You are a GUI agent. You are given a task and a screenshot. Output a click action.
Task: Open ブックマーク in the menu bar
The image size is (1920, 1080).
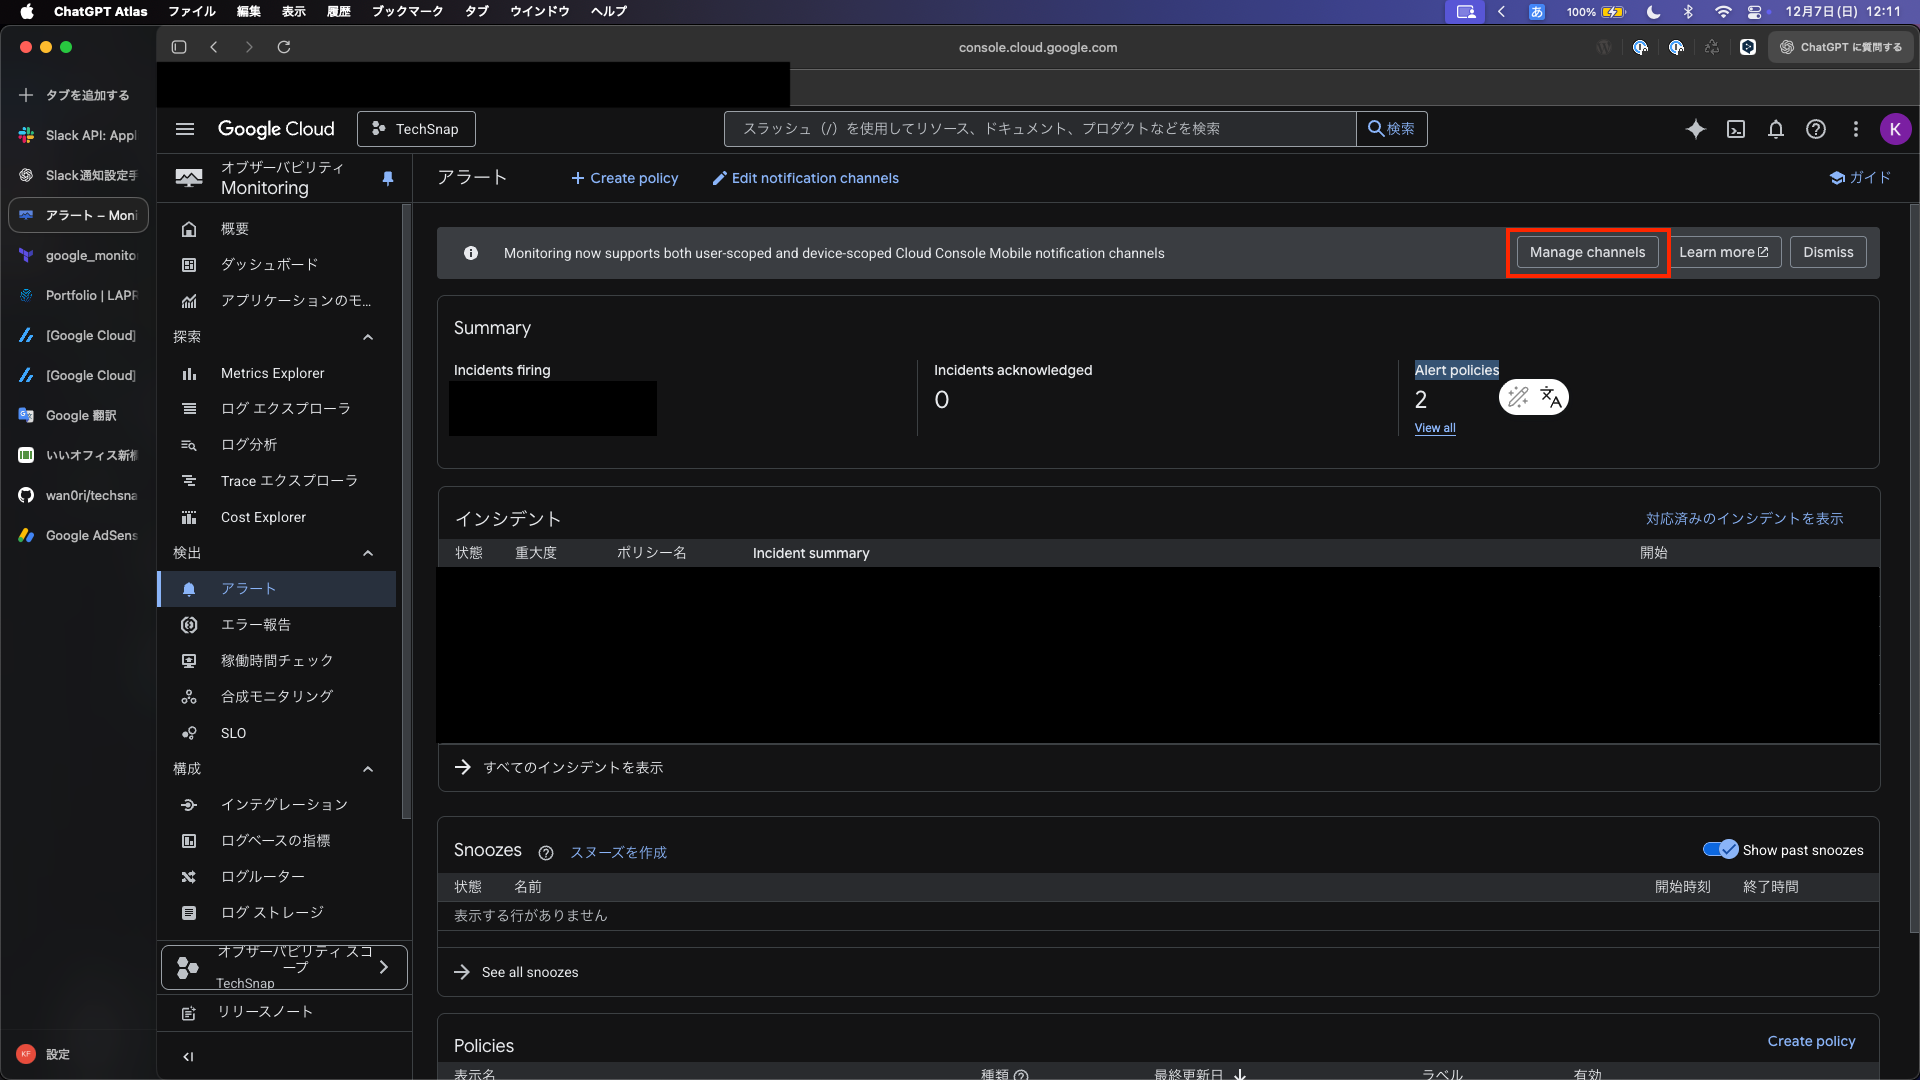click(407, 11)
